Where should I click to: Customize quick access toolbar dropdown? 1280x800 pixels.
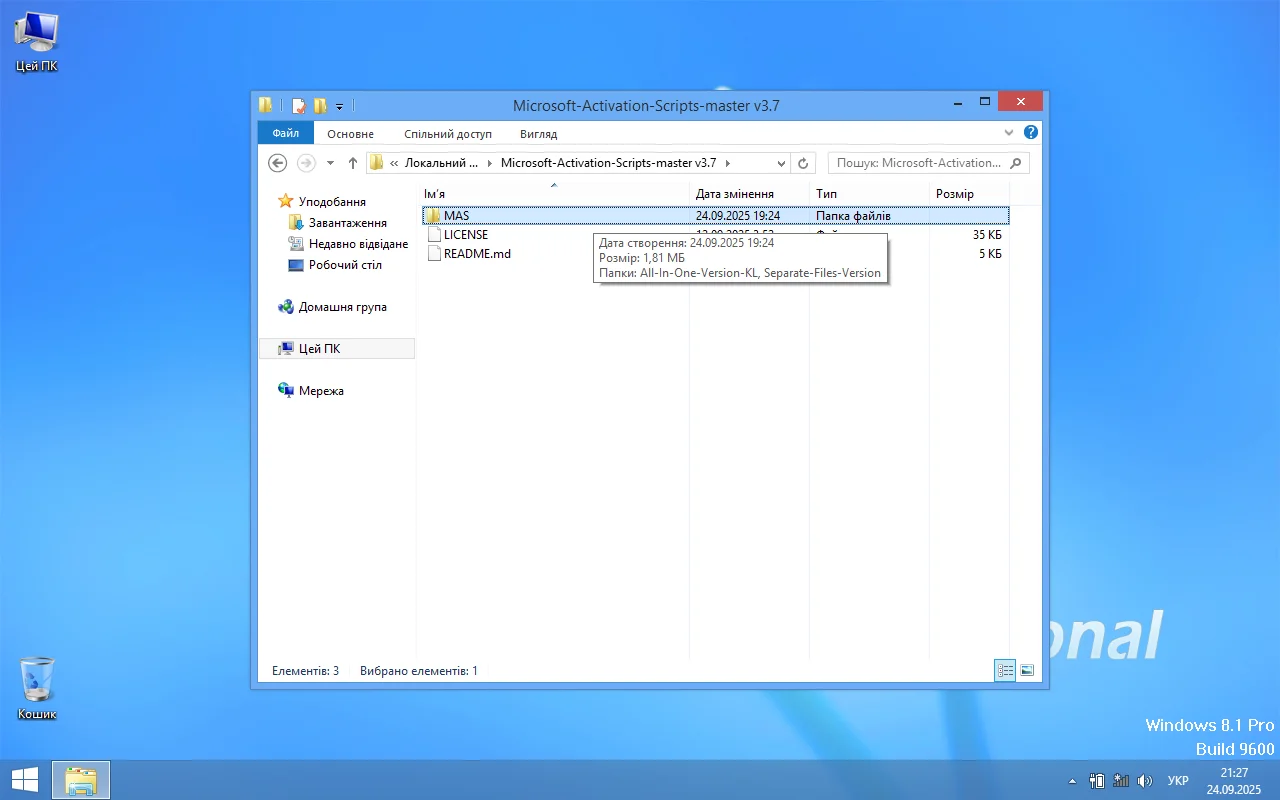[340, 105]
